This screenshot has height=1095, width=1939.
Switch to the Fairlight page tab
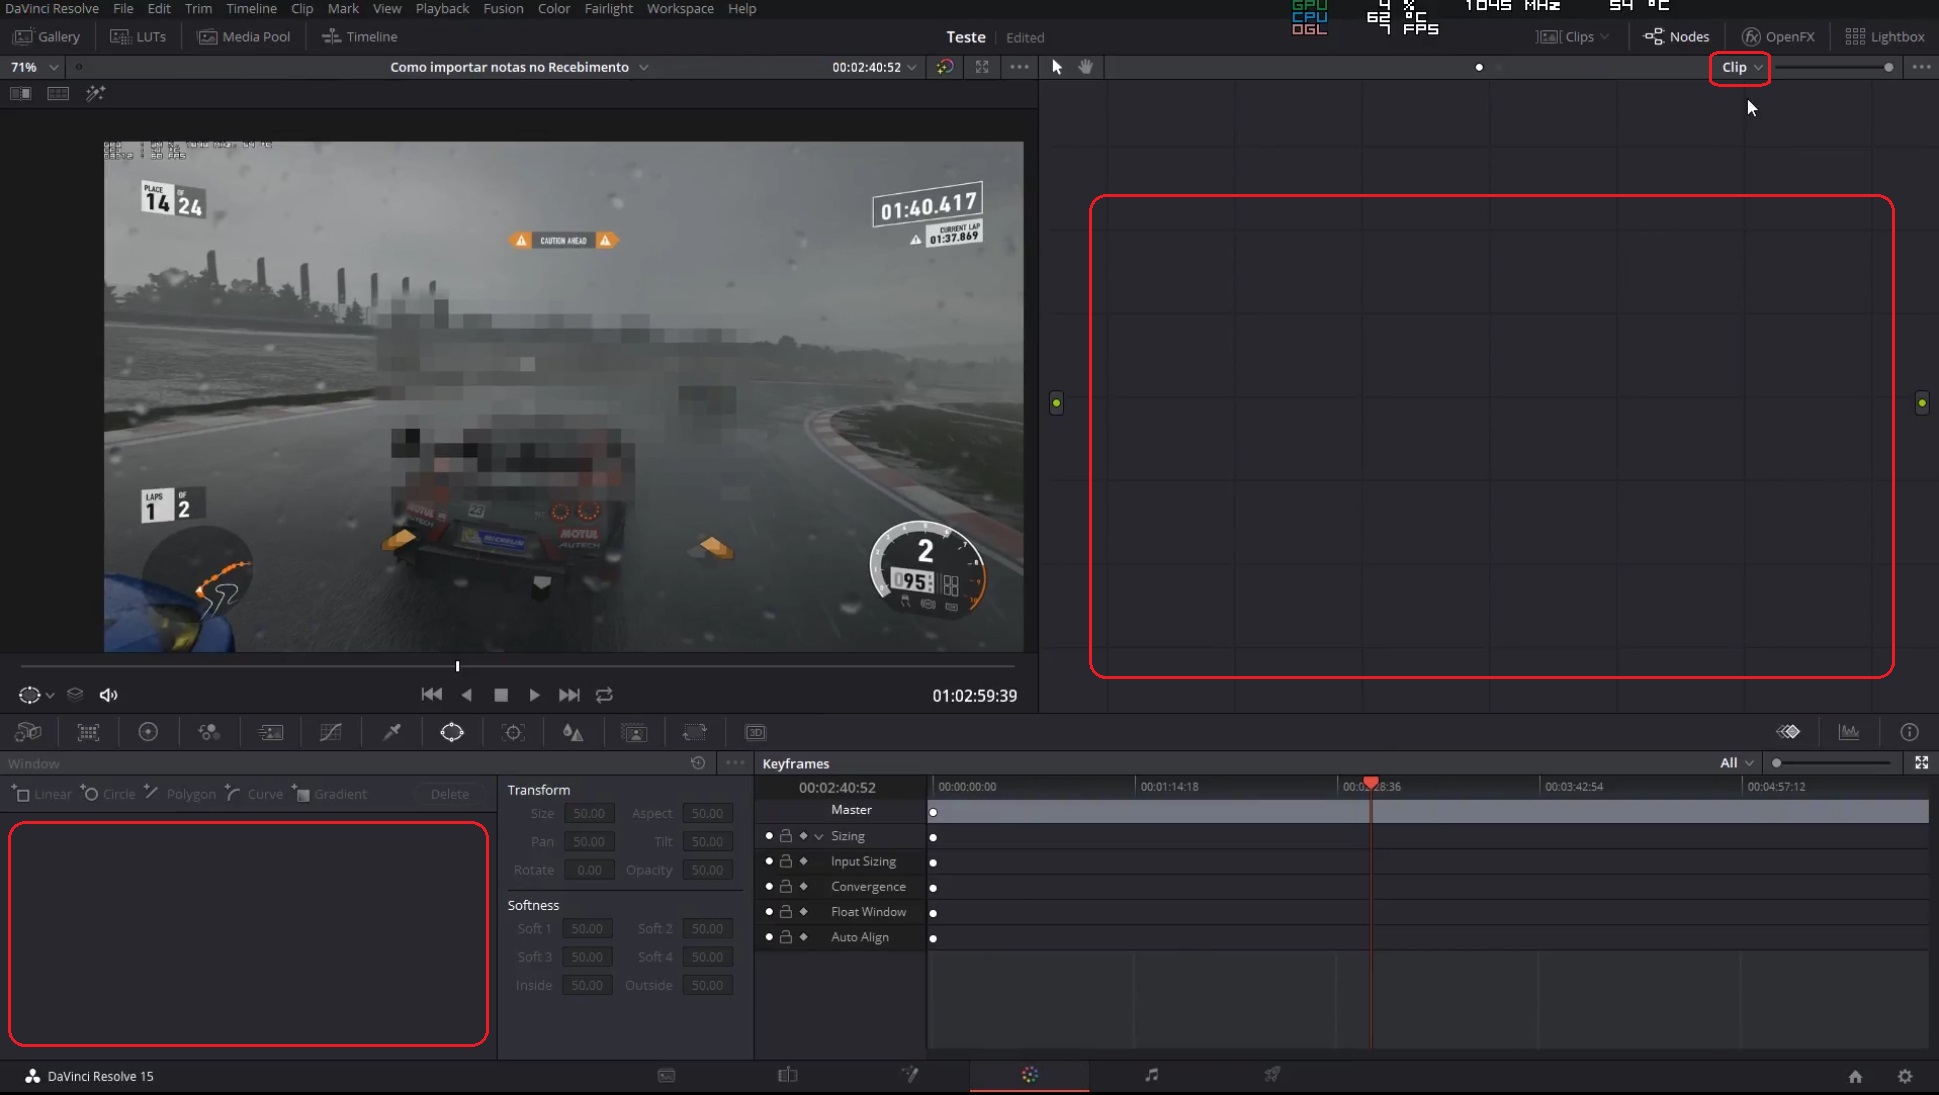coord(1151,1075)
